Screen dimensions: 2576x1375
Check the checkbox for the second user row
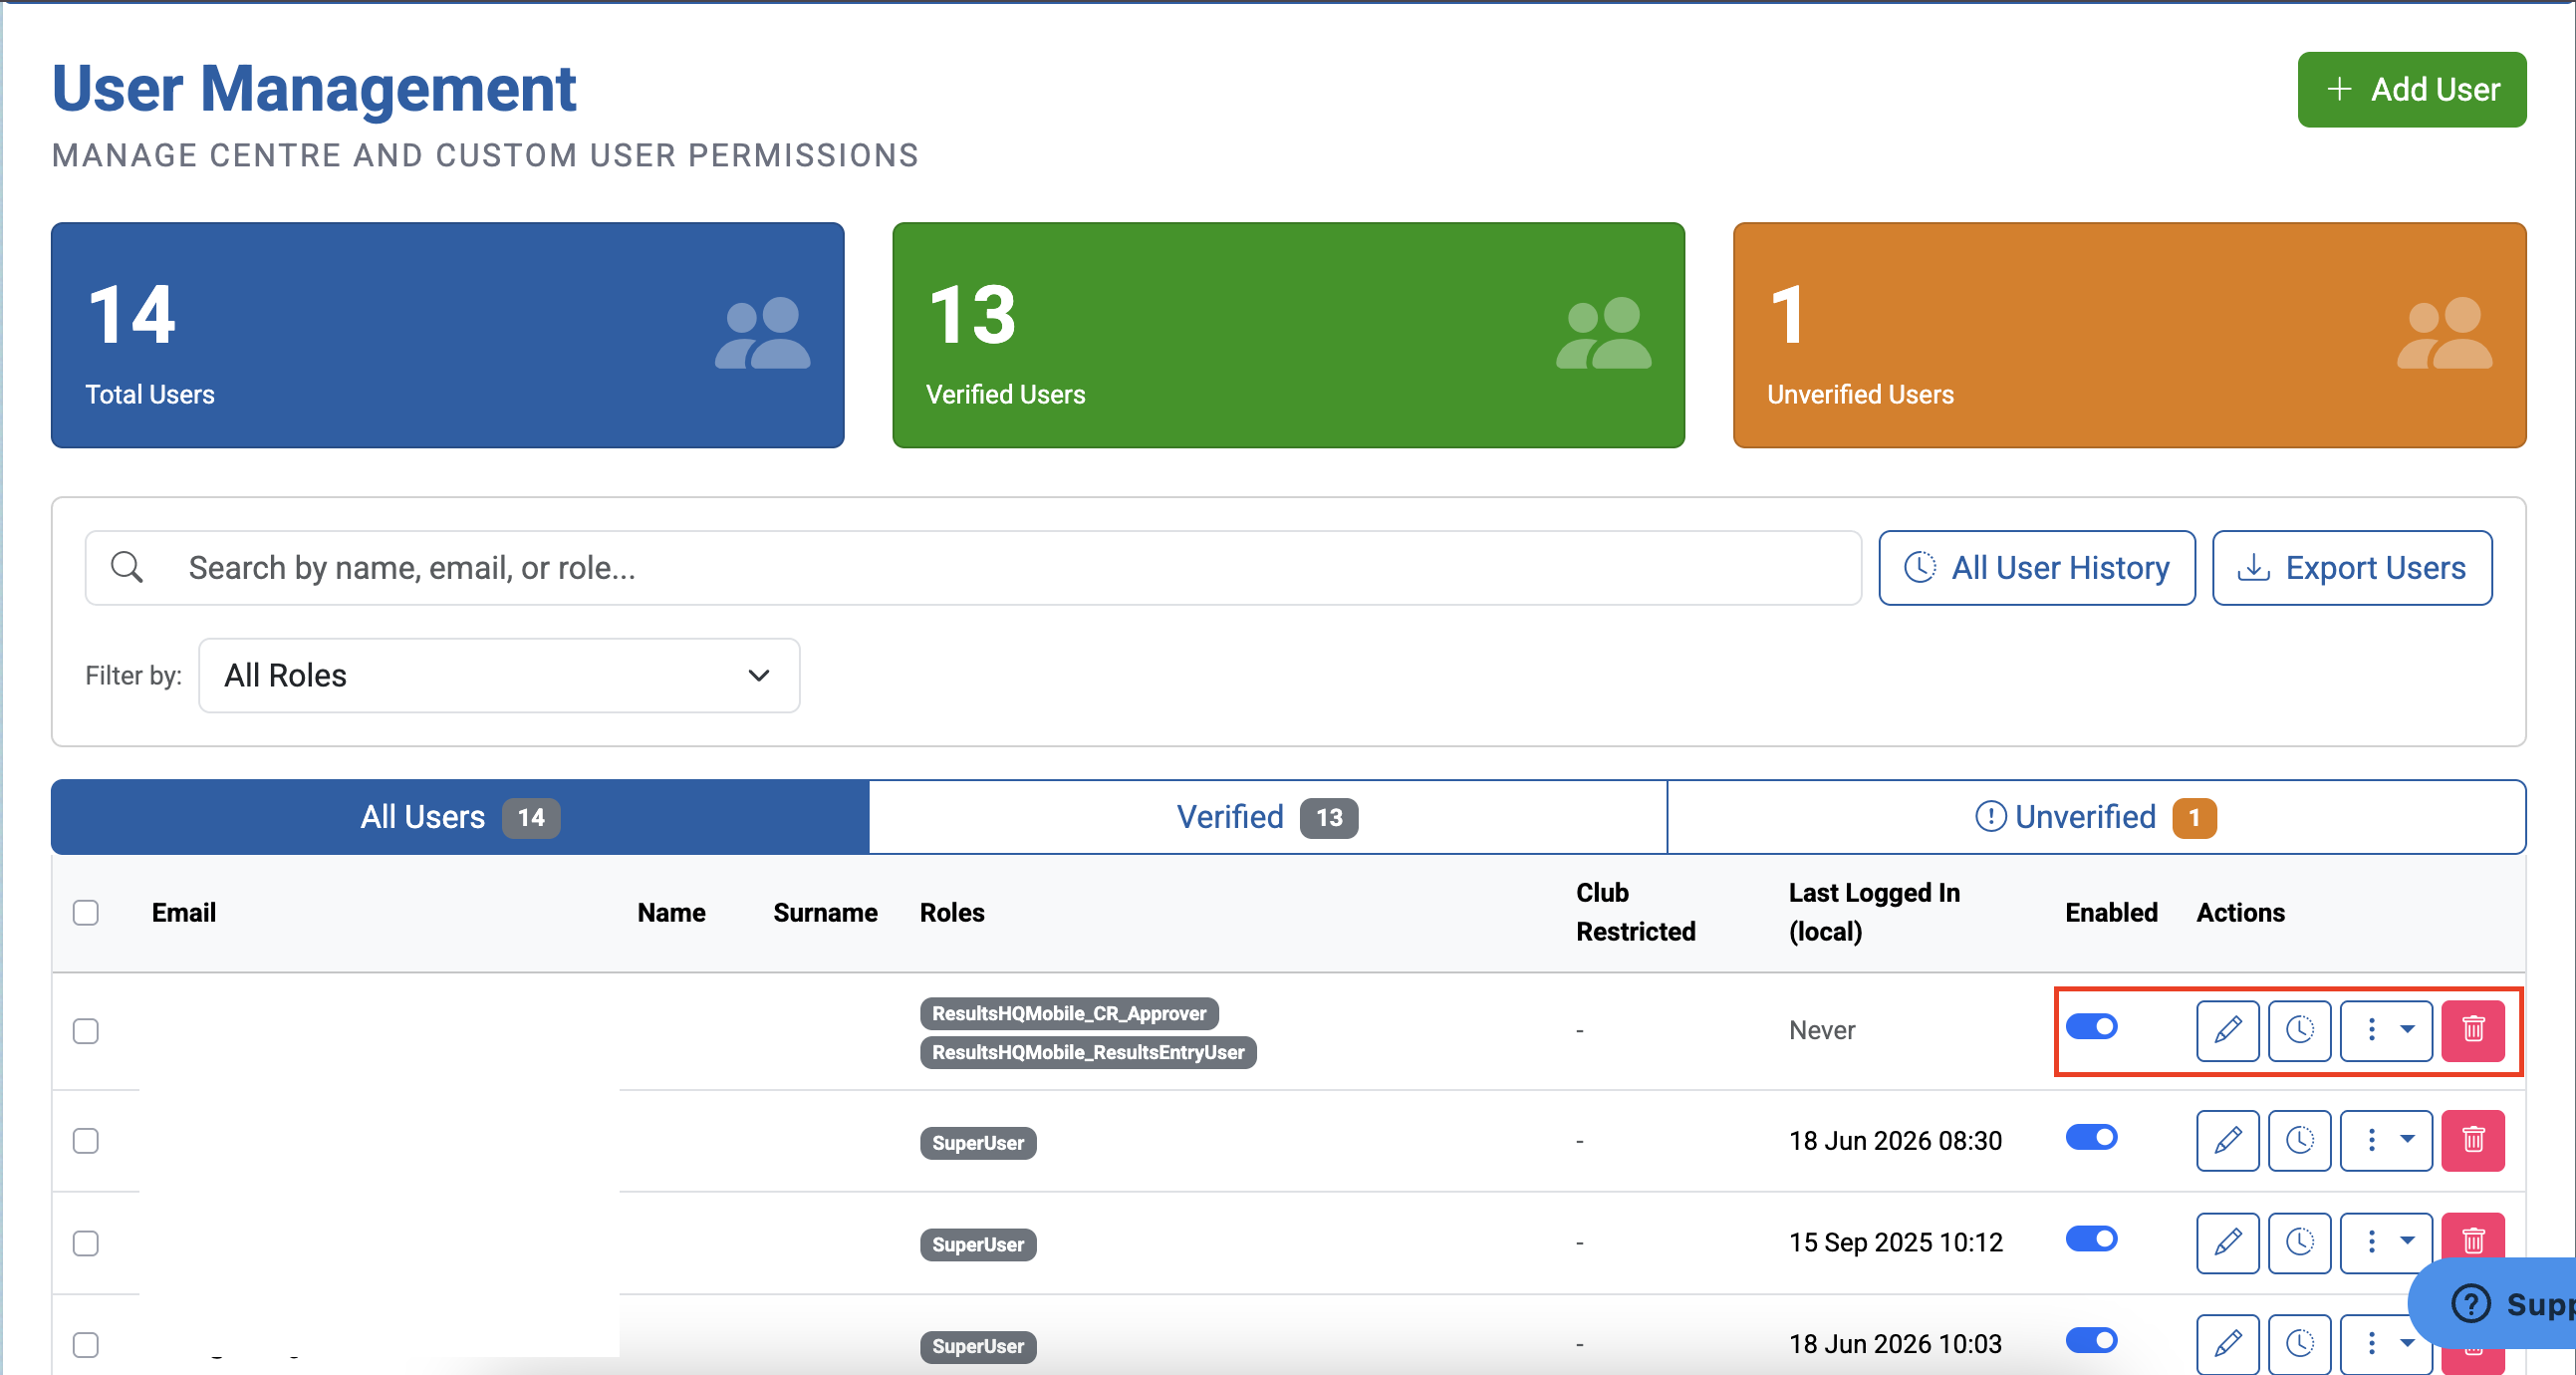tap(86, 1140)
